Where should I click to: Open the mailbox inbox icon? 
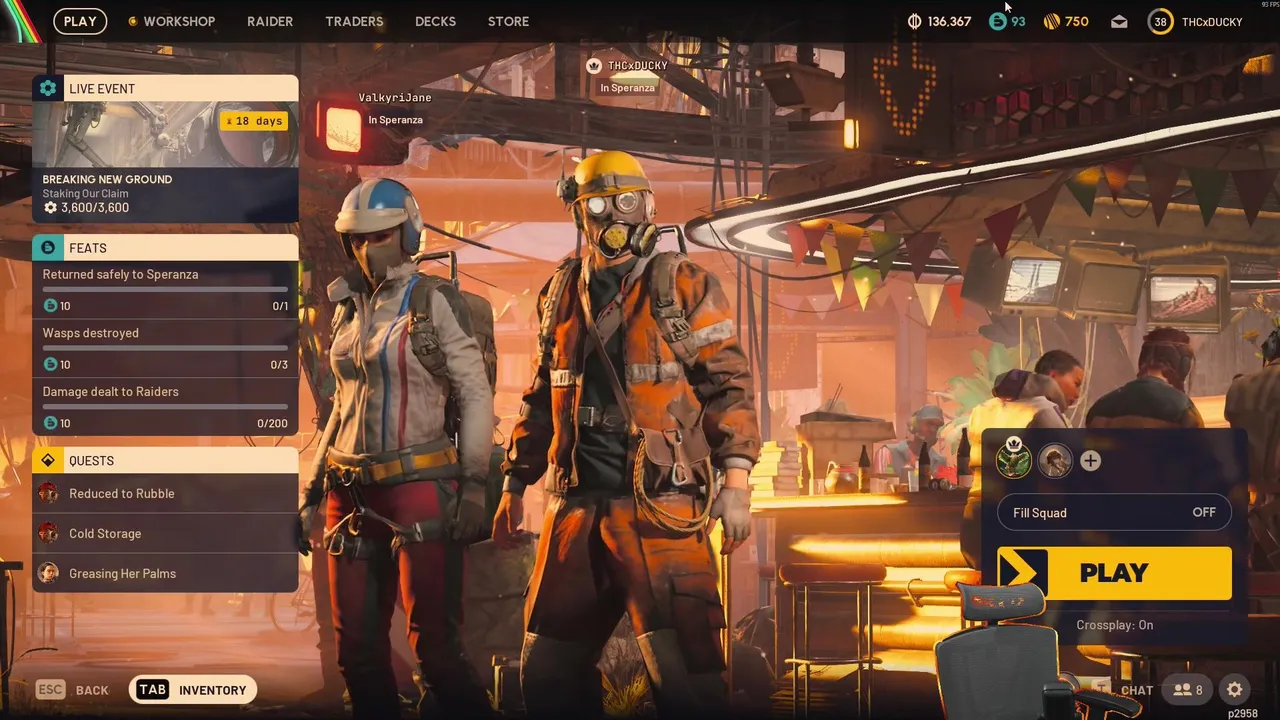pyautogui.click(x=1119, y=22)
